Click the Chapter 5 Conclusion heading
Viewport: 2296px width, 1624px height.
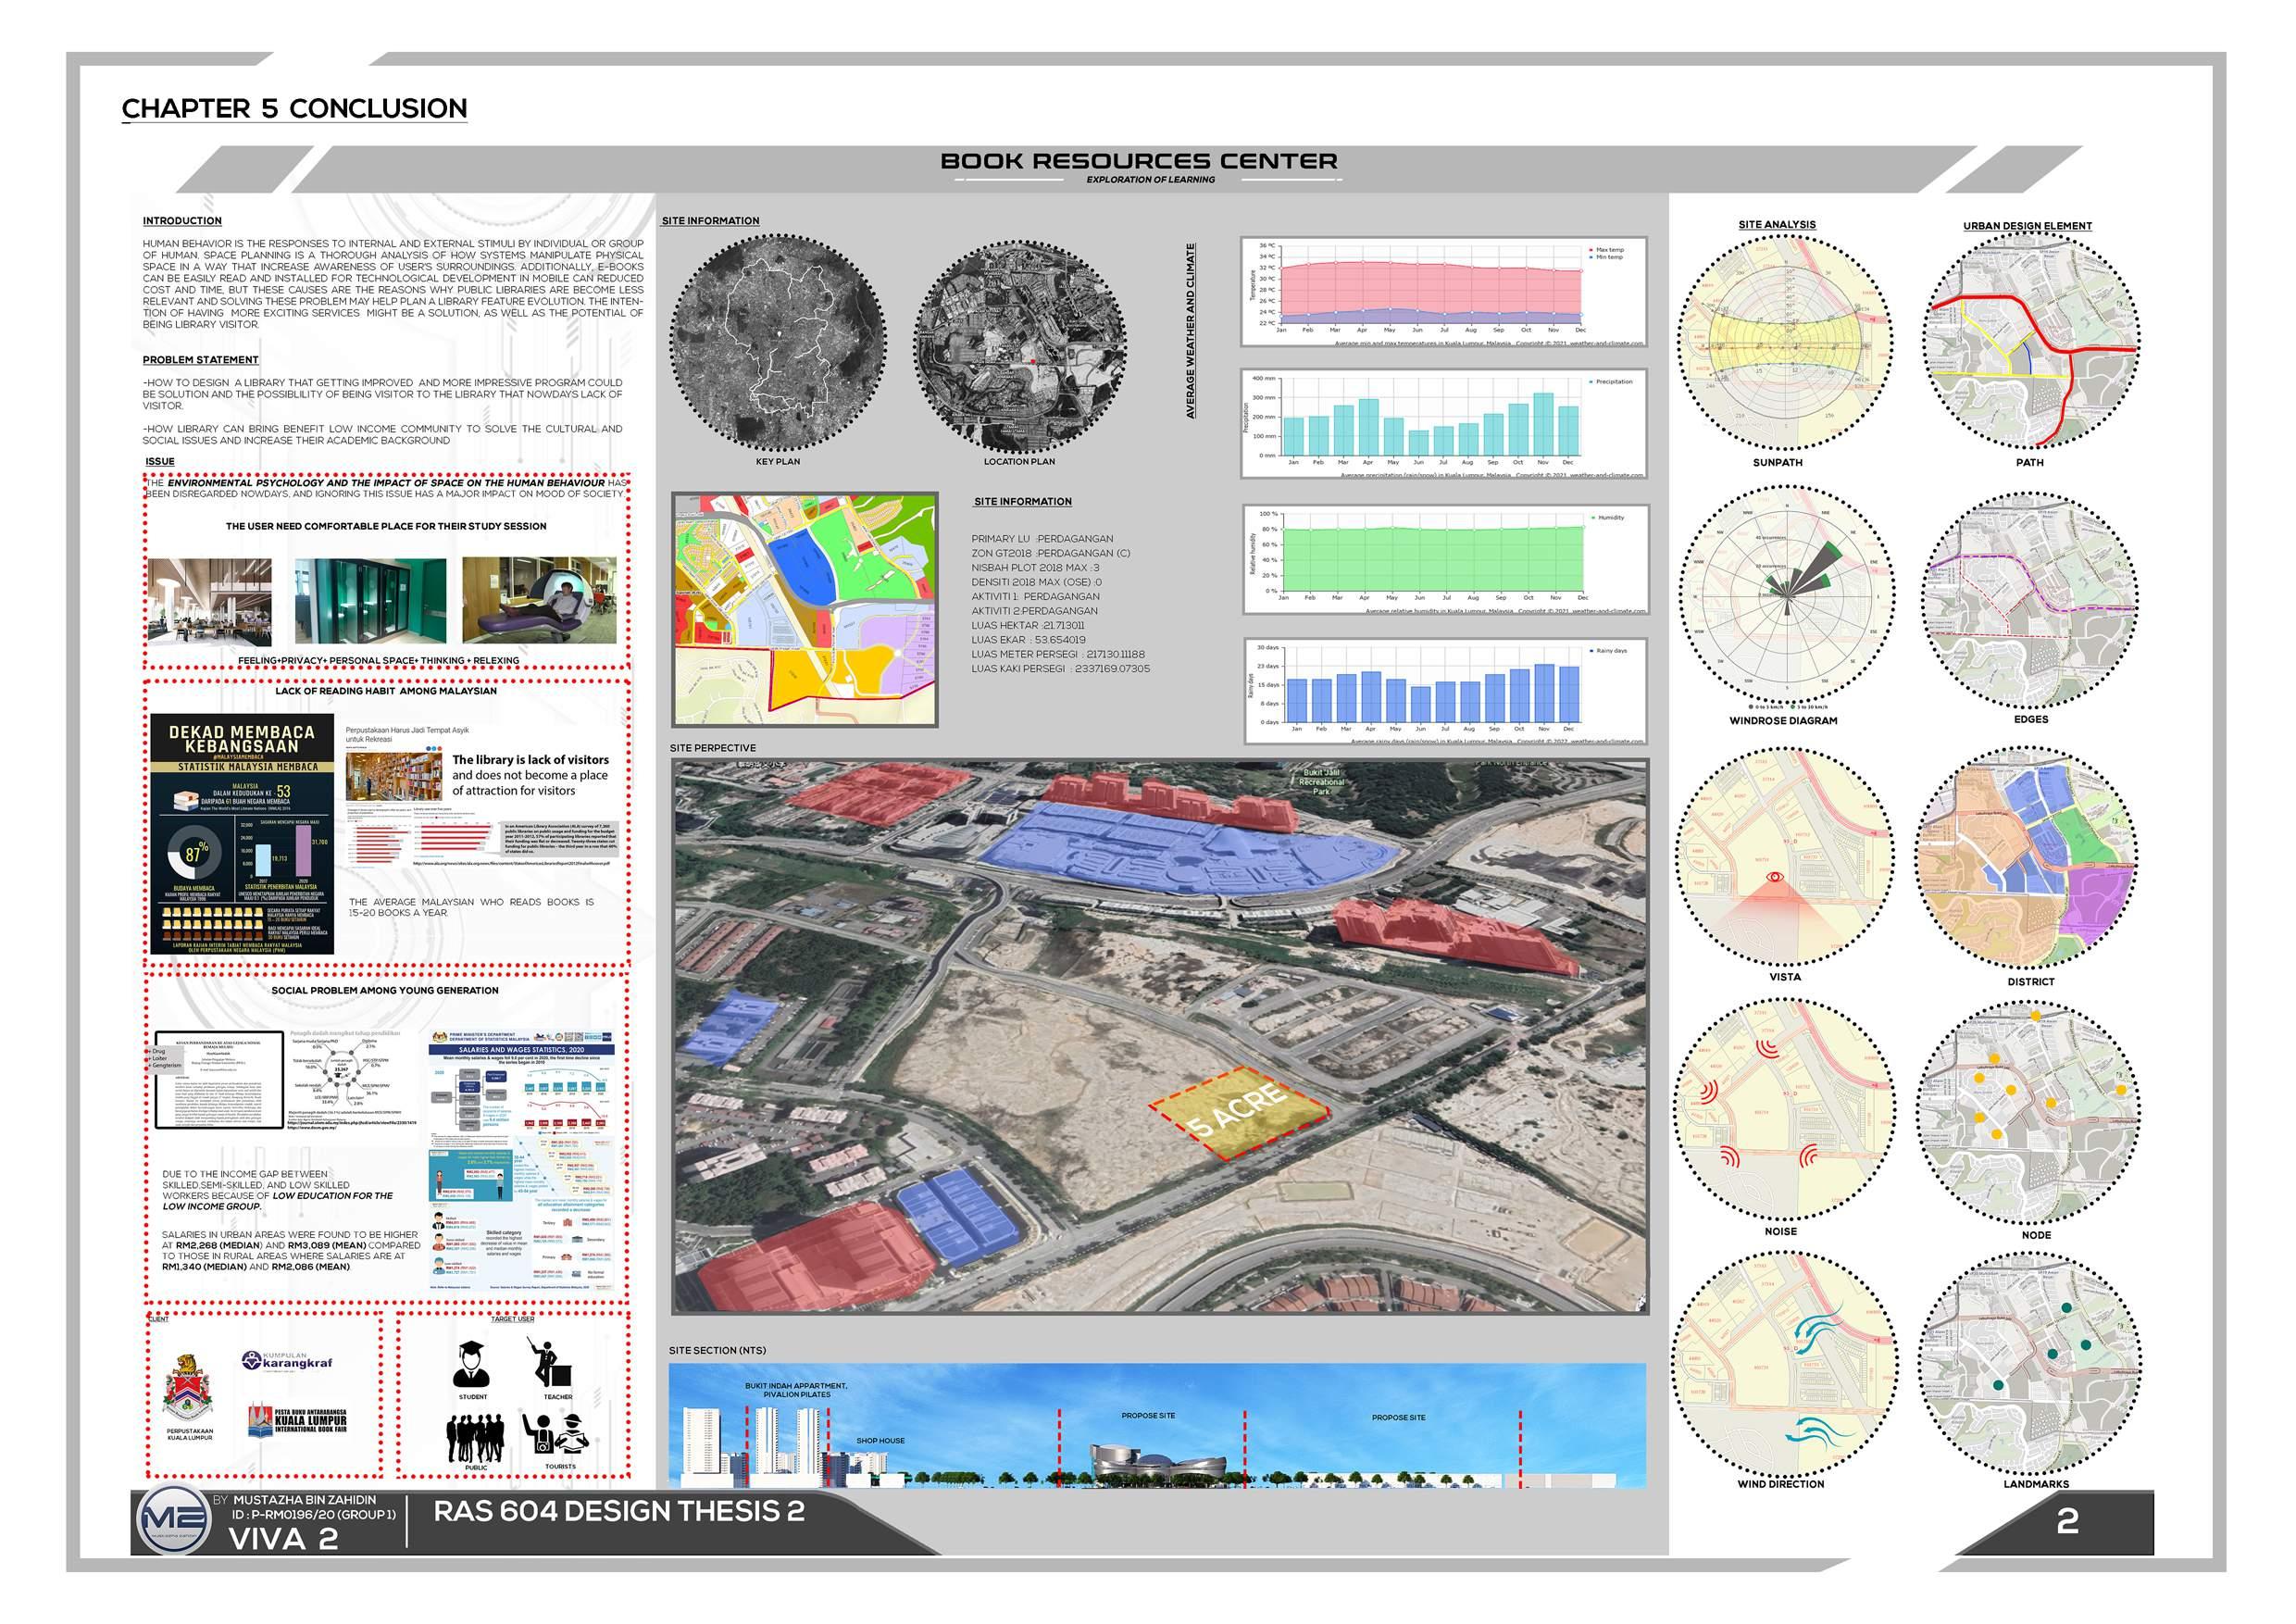pos(294,108)
